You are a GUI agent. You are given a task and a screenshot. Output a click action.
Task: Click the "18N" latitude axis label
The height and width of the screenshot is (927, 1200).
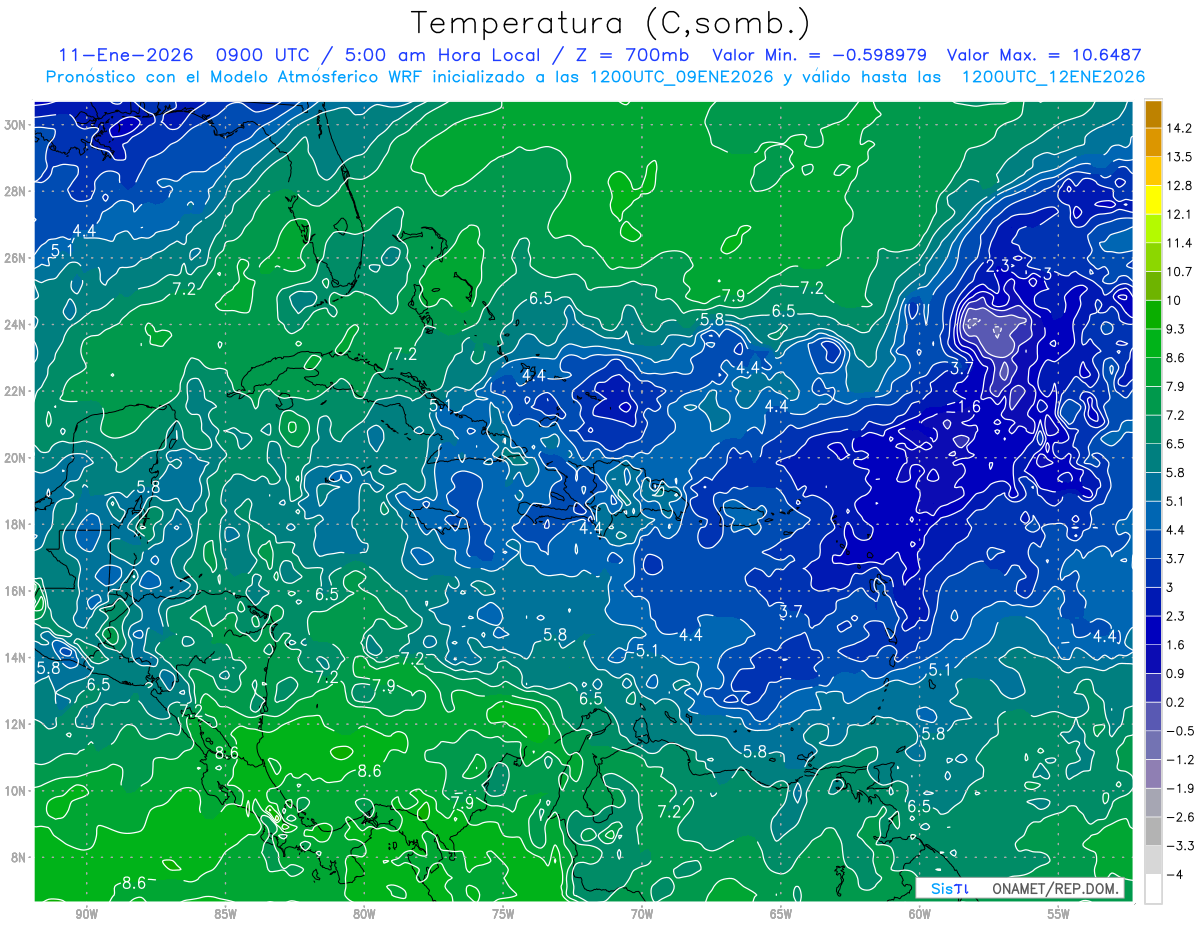17,524
